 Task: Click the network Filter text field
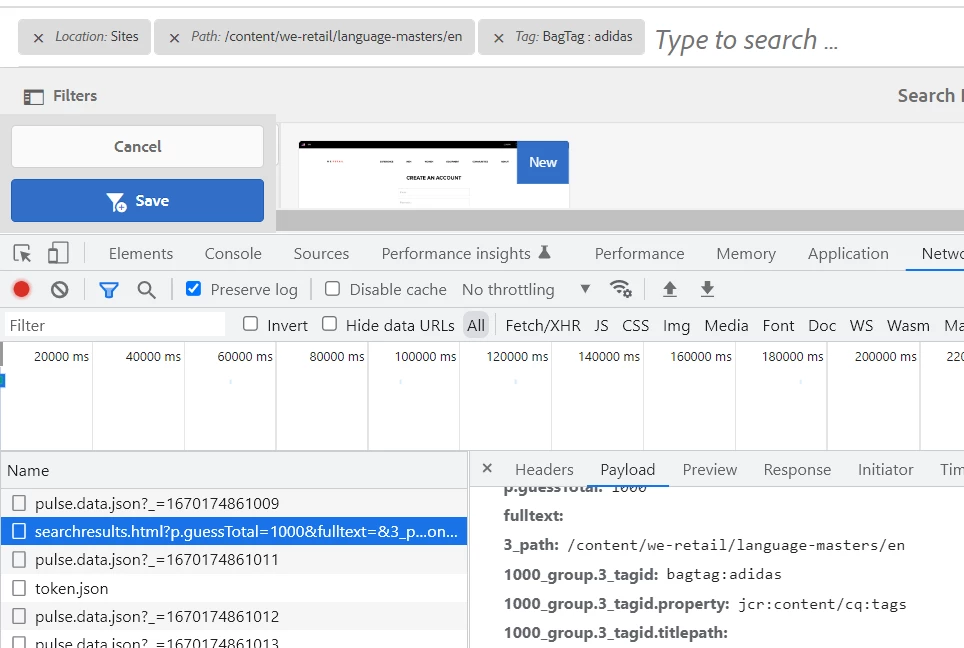coord(115,325)
